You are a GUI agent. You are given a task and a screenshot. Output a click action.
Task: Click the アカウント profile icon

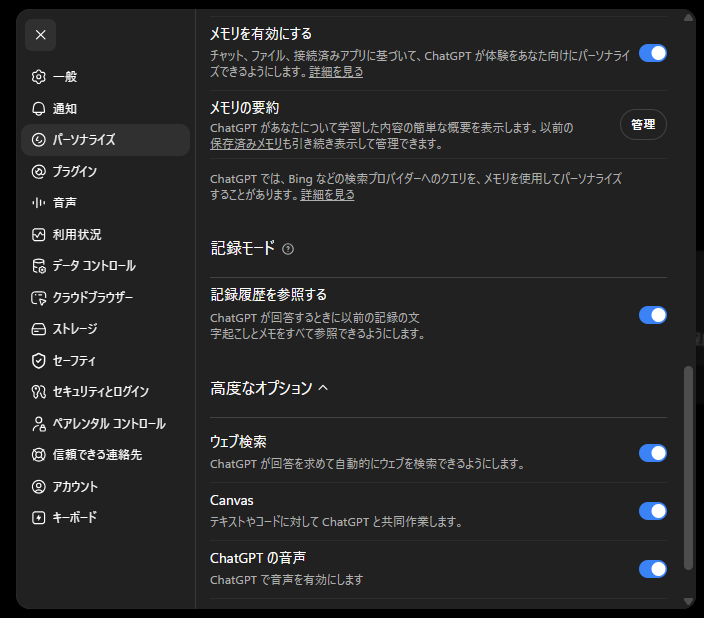(x=39, y=486)
